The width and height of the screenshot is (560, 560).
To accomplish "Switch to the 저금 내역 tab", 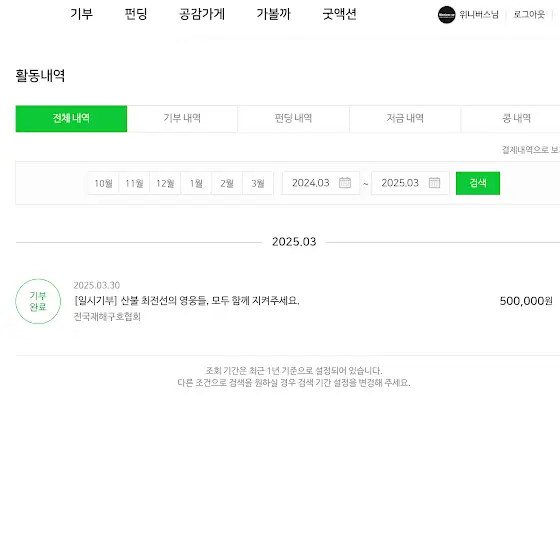I will (x=405, y=119).
